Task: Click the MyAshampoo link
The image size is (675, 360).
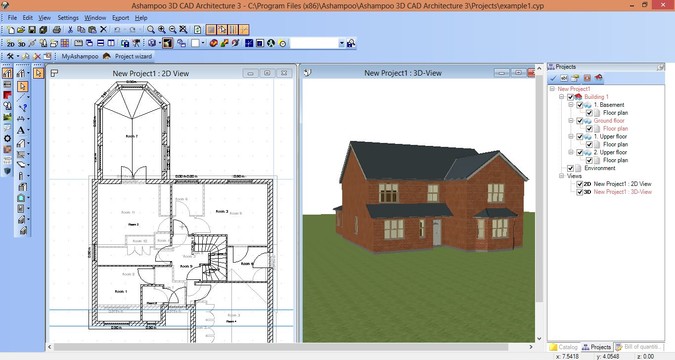Action: tap(80, 56)
